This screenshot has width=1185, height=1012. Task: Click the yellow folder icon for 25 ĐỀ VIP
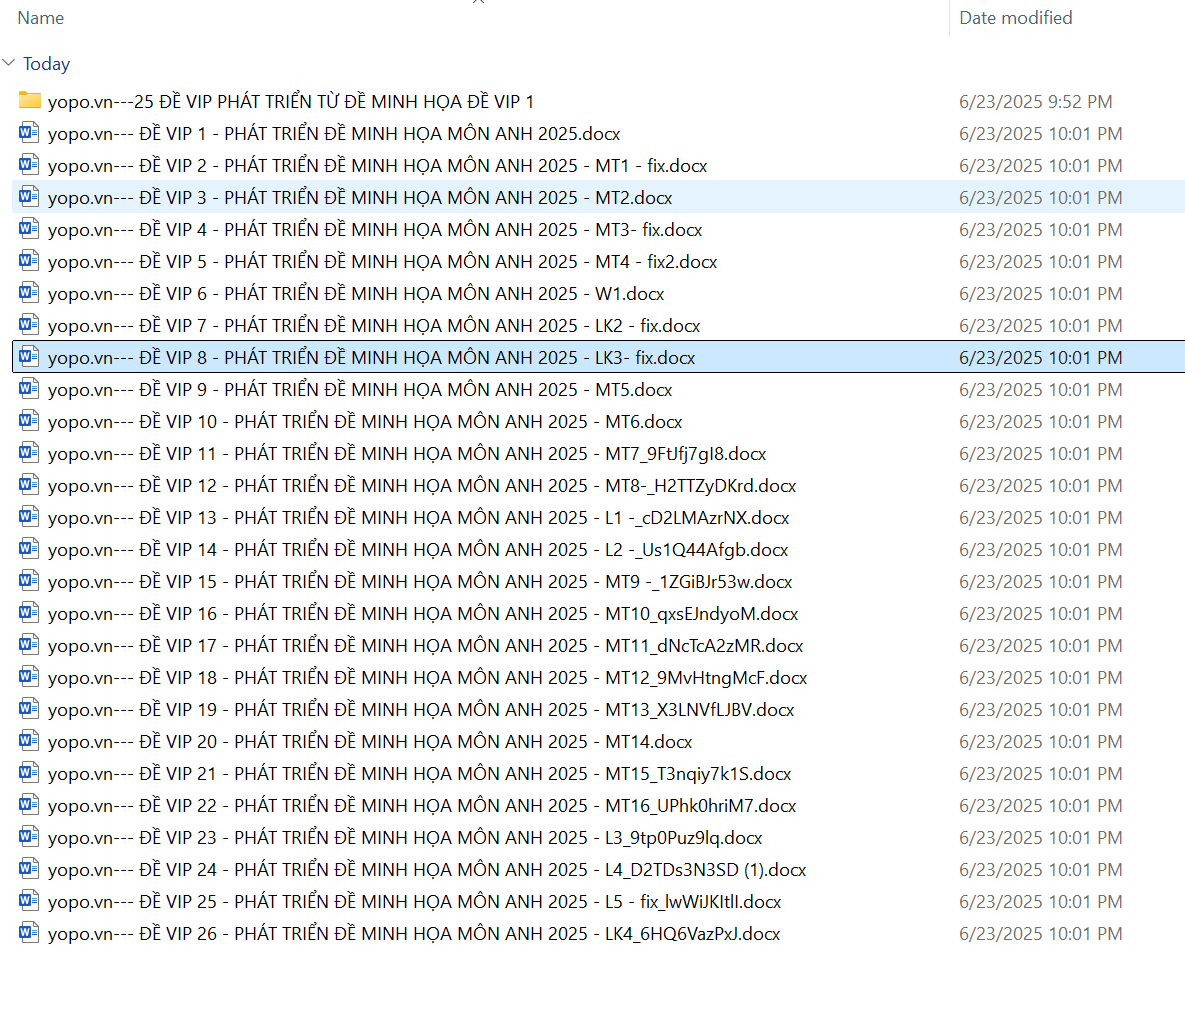point(29,101)
